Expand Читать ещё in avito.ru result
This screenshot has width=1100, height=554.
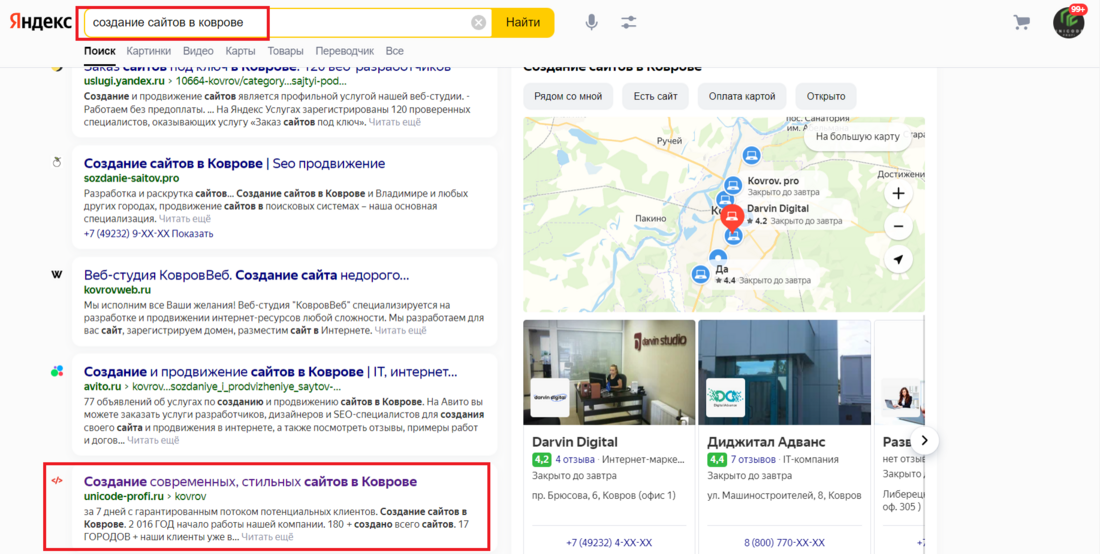click(153, 440)
